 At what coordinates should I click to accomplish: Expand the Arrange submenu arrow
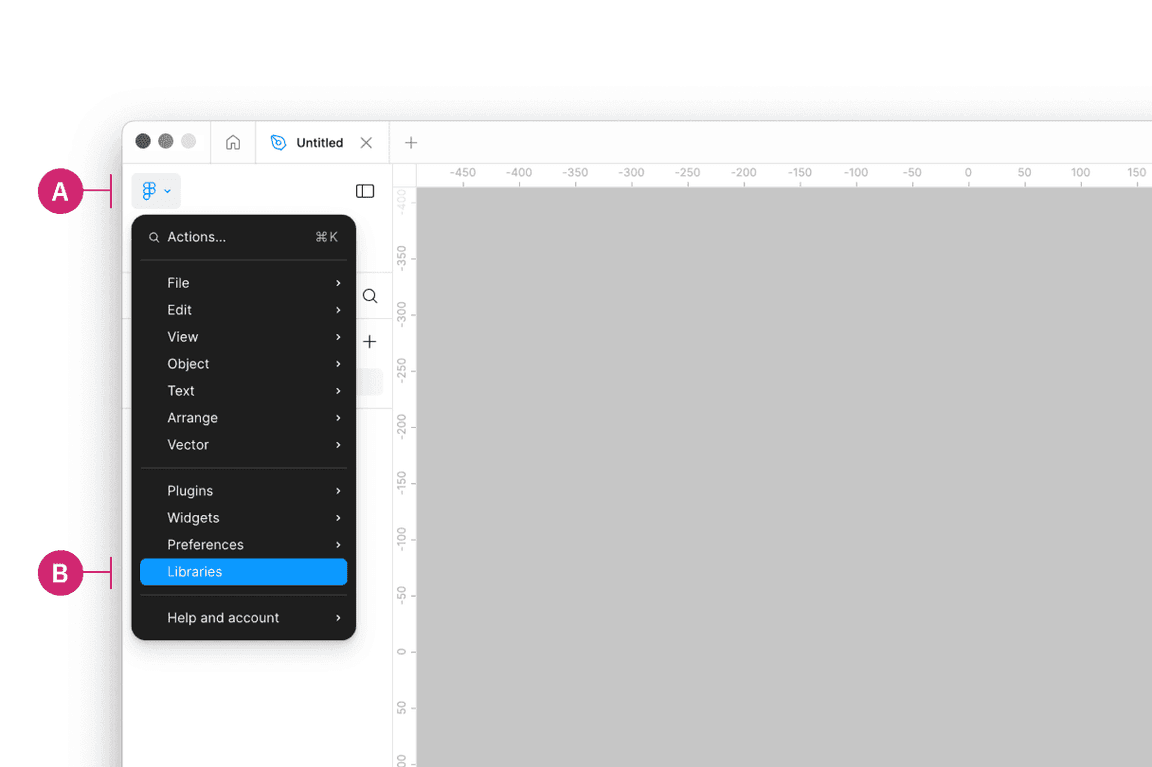point(338,418)
